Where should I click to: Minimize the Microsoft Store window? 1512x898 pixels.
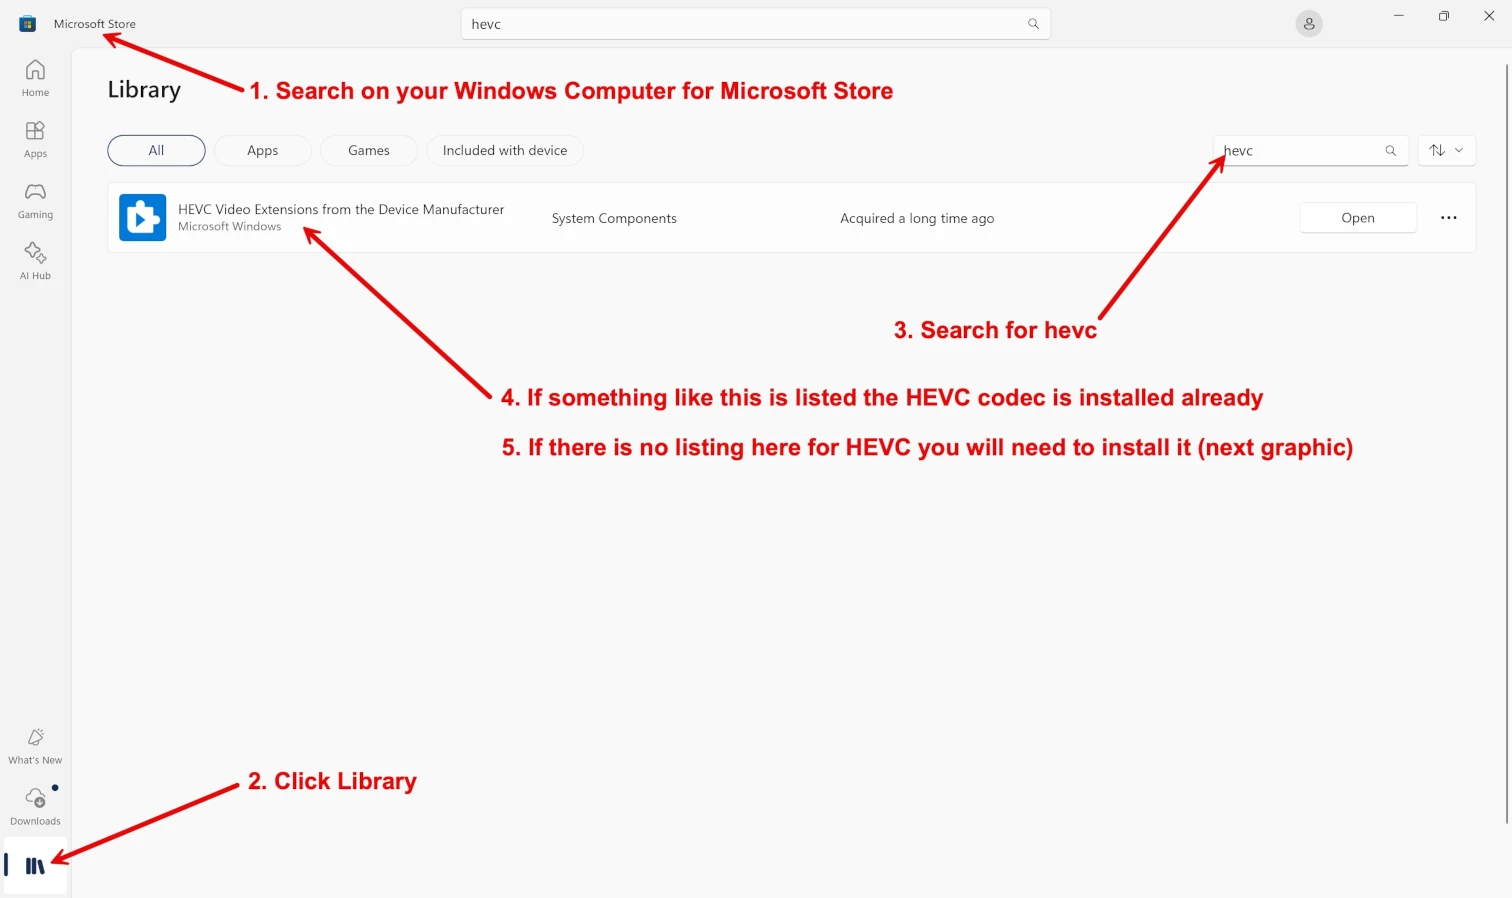1398,16
